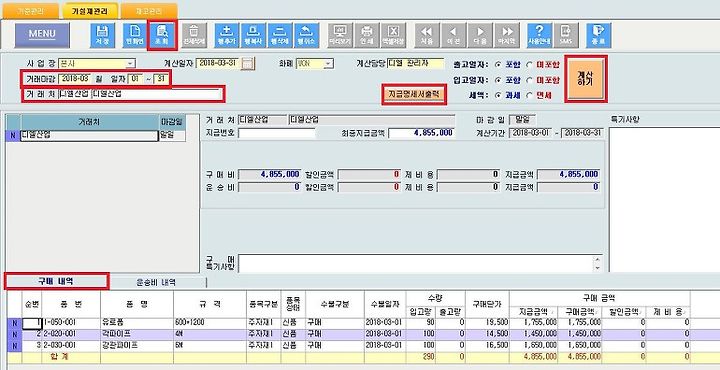Switch to the 기성제관리 top tab
This screenshot has width=720, height=370.
tap(90, 11)
